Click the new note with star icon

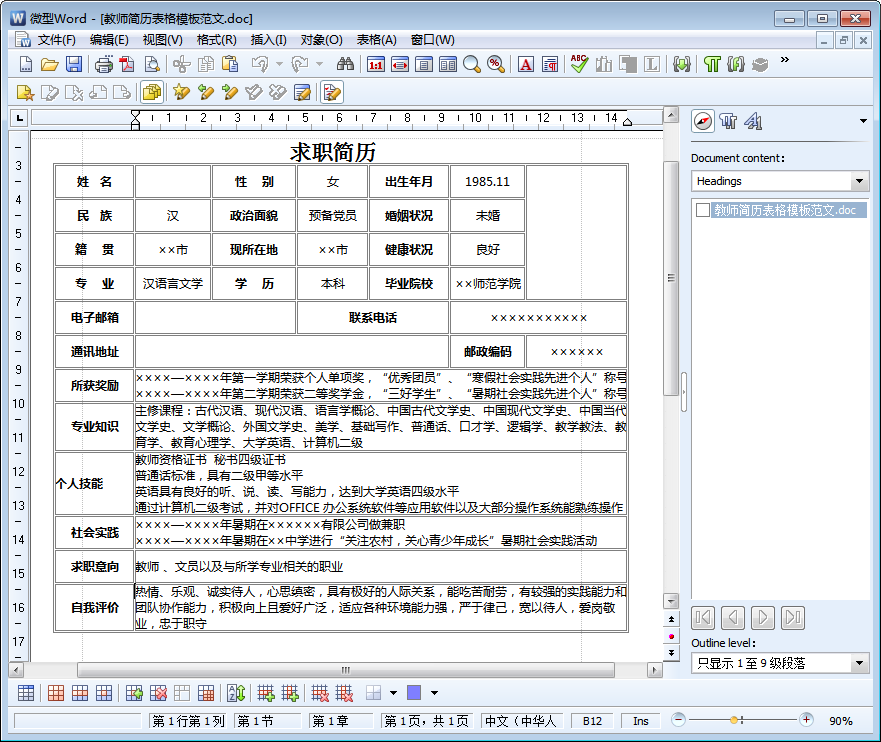[x=26, y=92]
